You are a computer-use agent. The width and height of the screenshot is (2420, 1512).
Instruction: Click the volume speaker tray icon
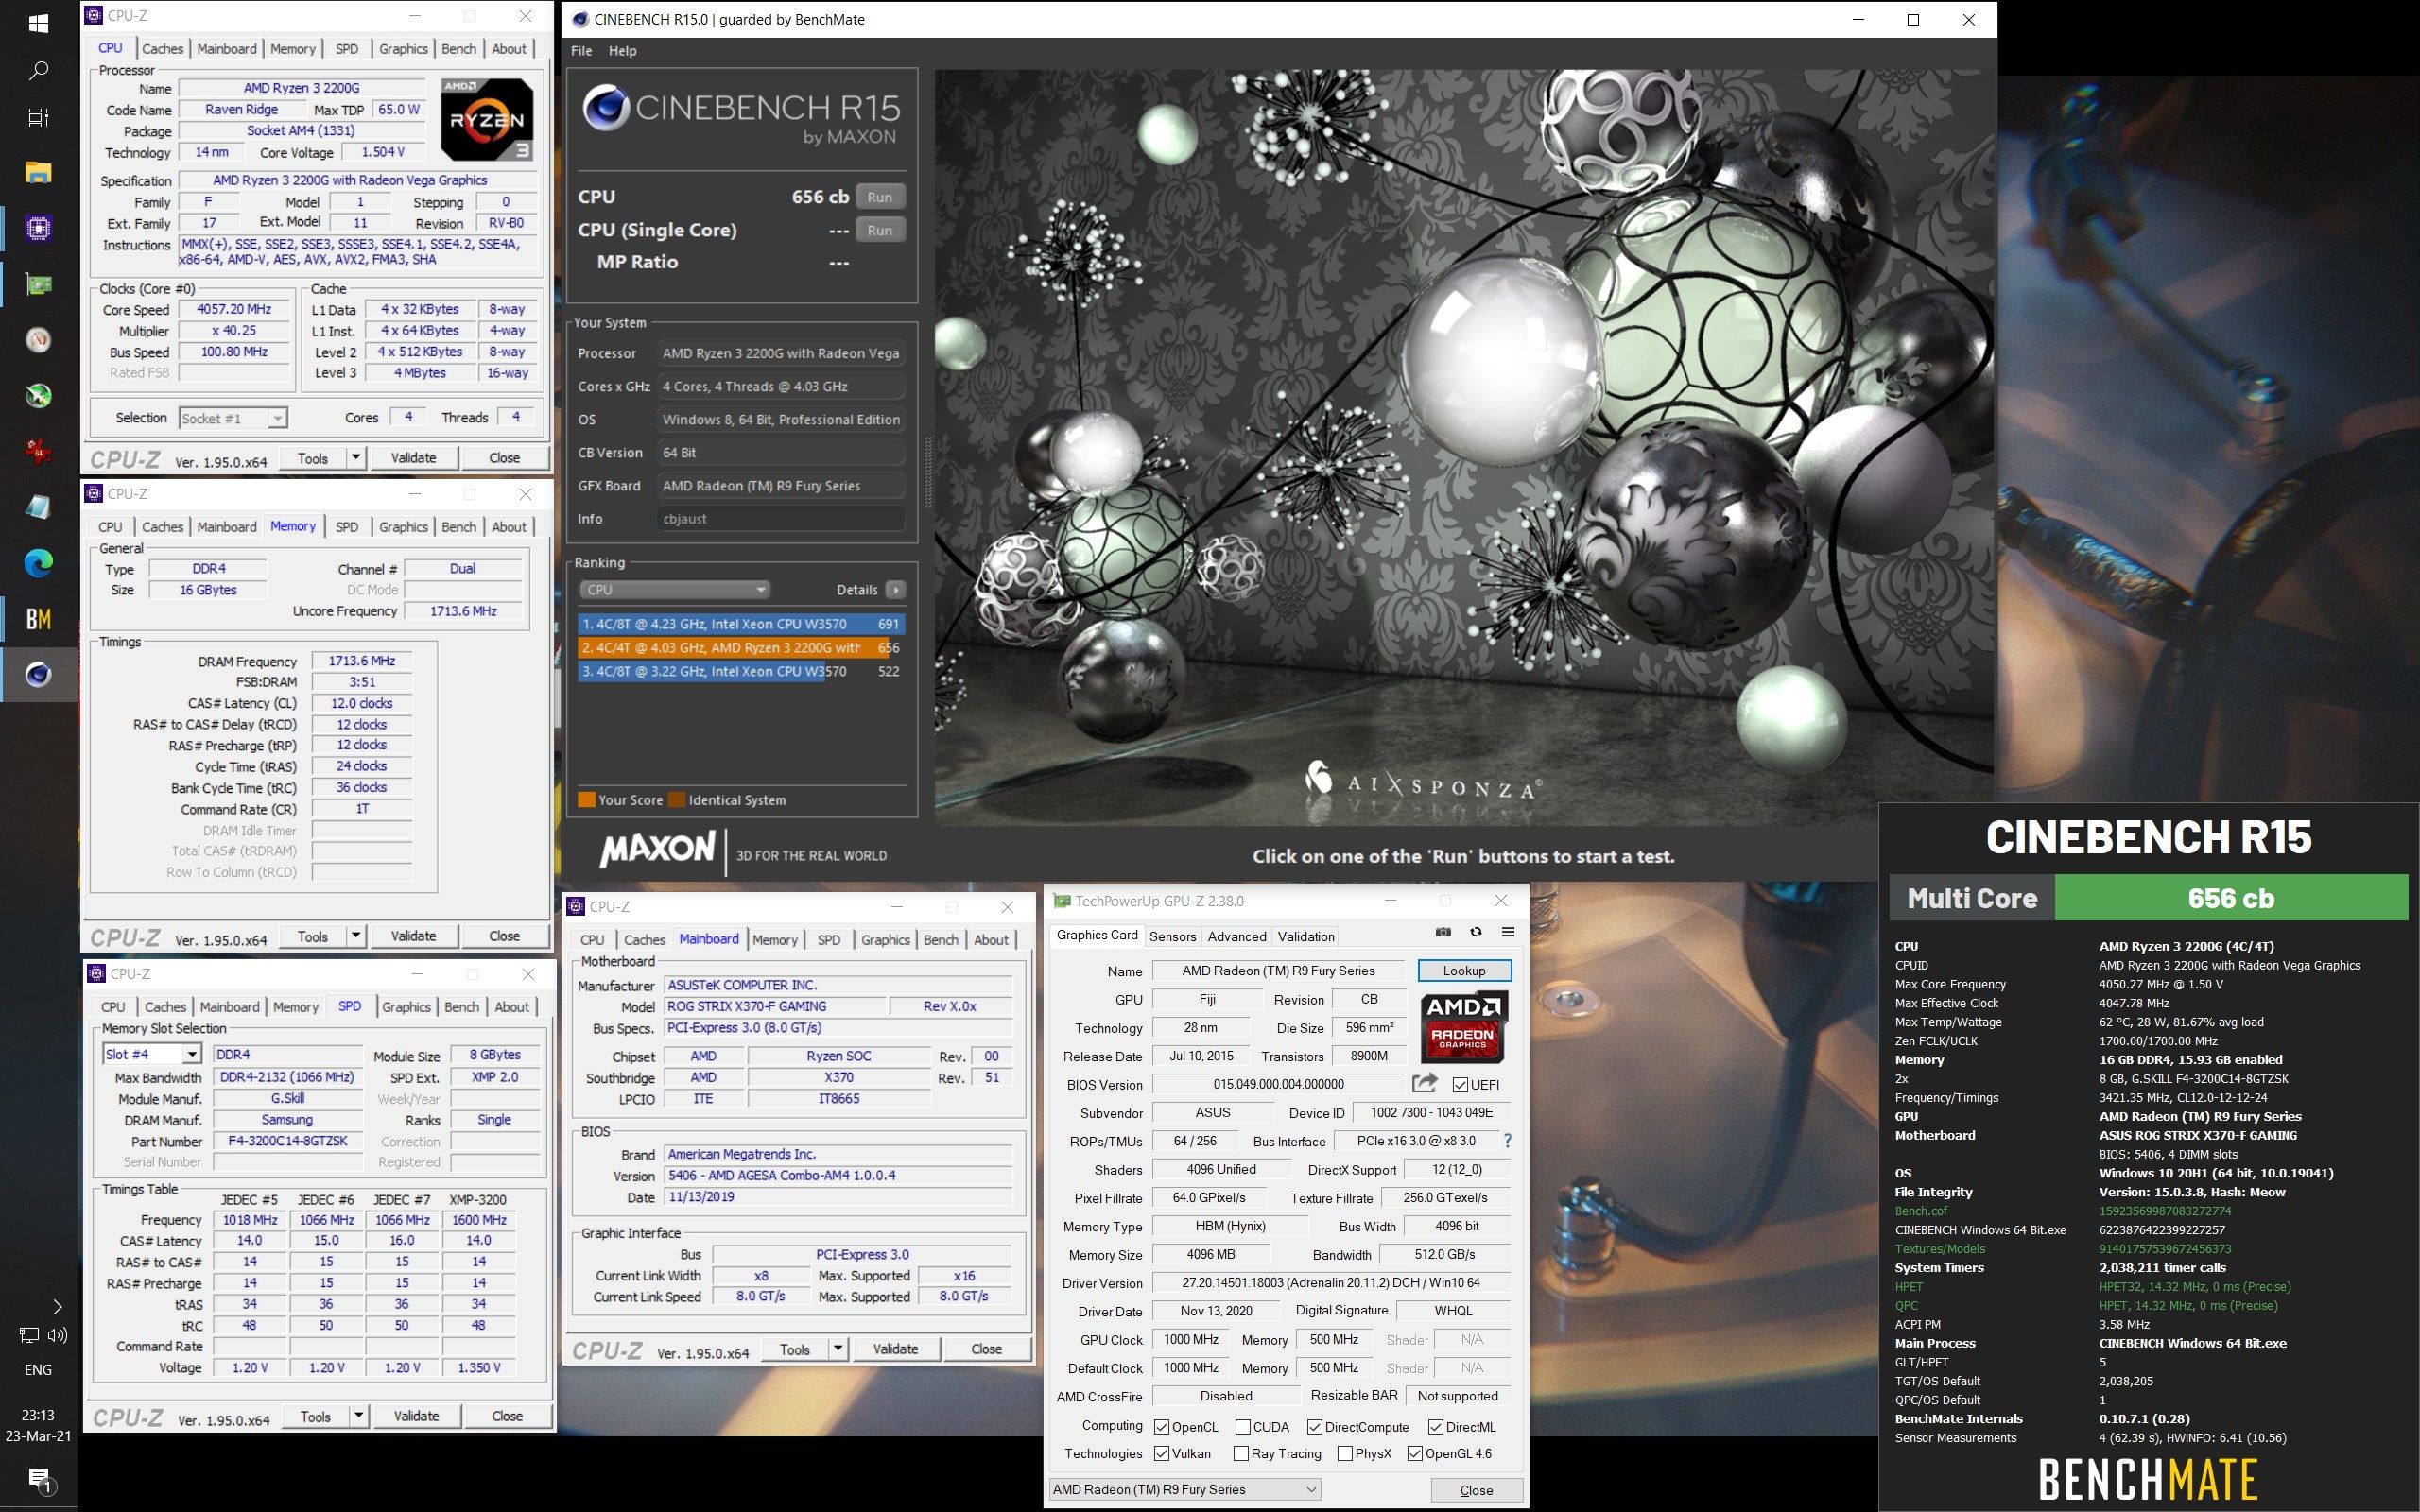[57, 1335]
